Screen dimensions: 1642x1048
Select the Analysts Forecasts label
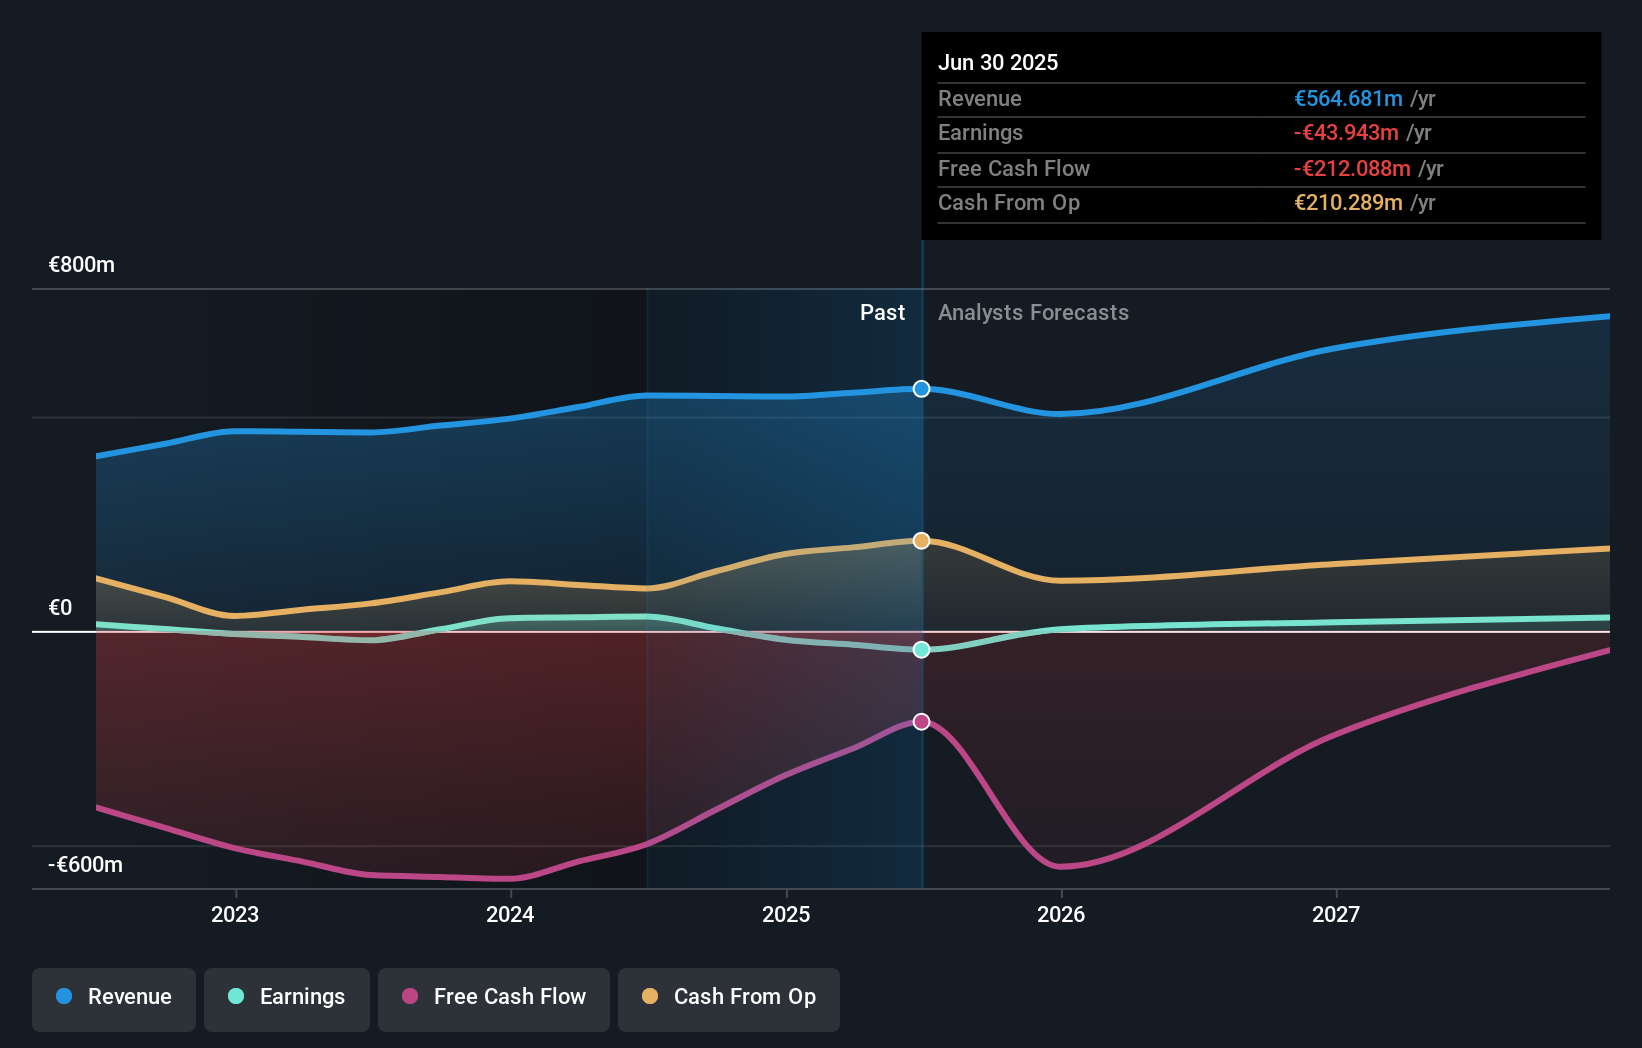coord(1033,313)
